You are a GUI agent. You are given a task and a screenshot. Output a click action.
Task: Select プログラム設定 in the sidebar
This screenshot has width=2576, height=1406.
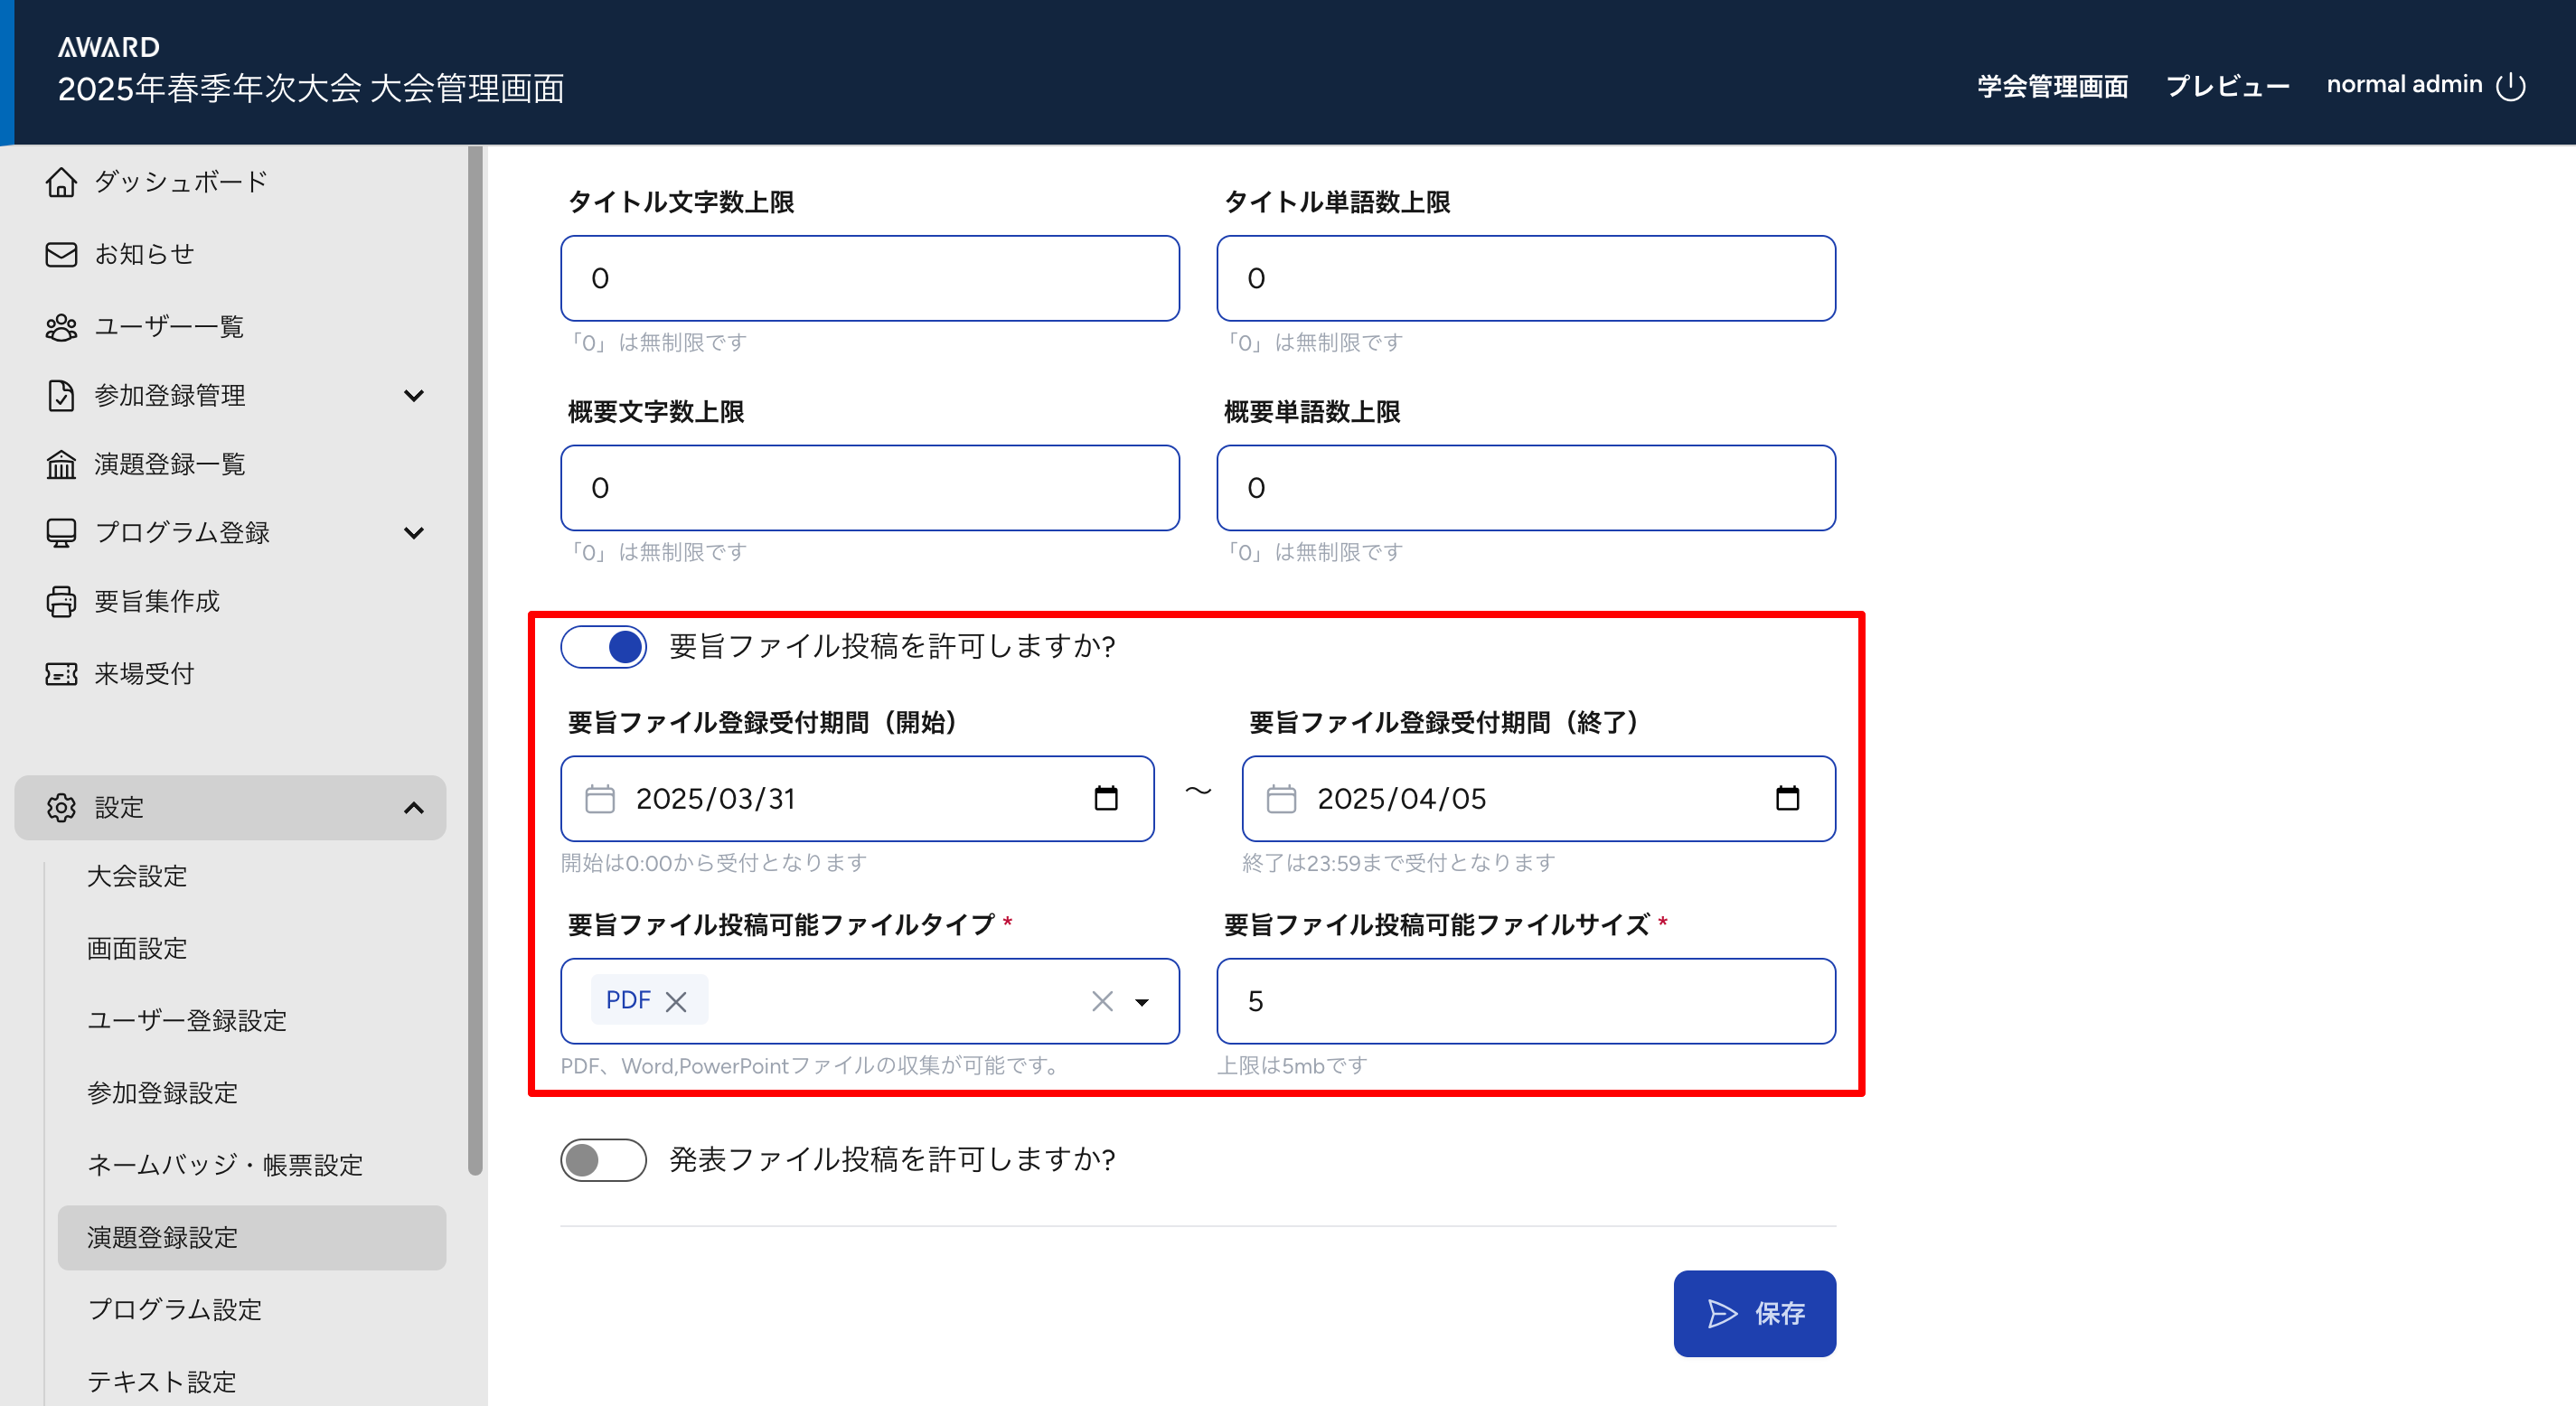[x=174, y=1309]
